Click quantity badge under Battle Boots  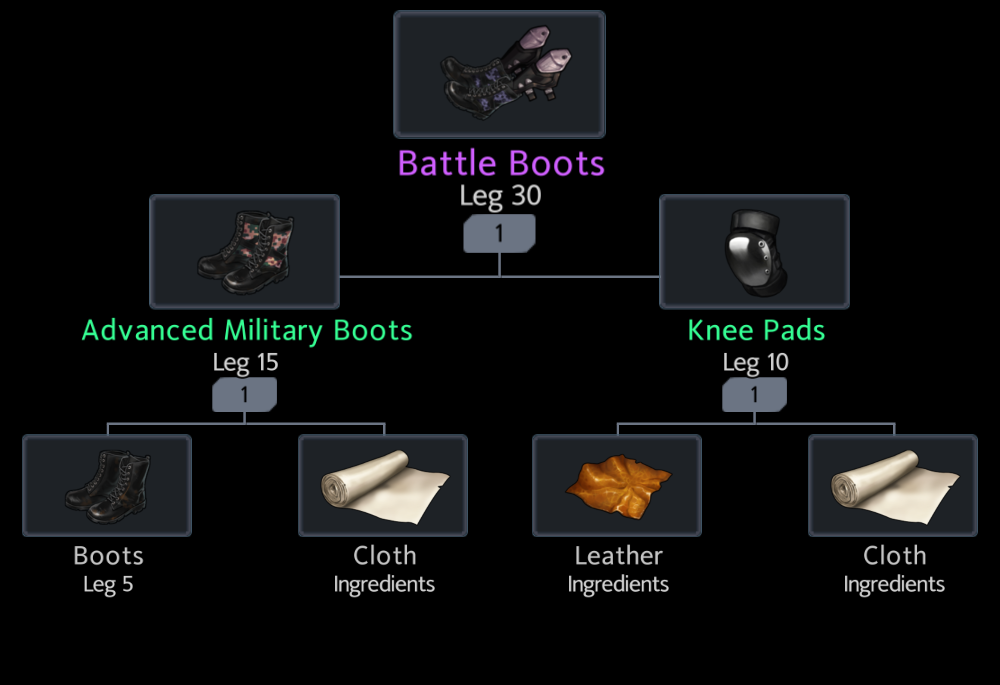pos(499,233)
